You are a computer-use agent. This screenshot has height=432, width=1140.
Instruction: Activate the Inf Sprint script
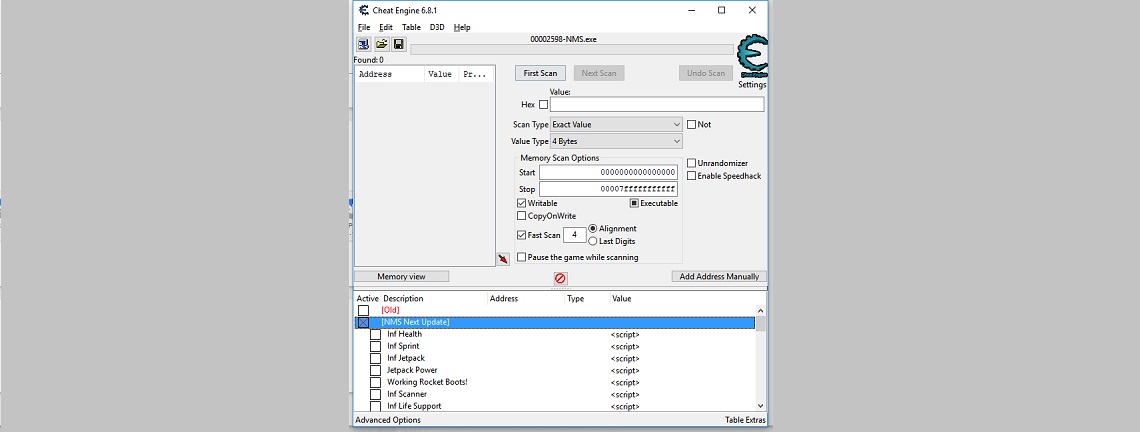pos(375,346)
